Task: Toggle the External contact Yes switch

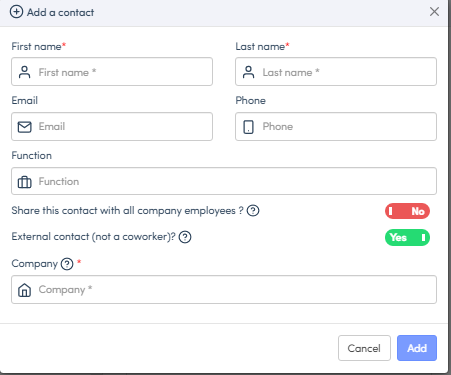Action: pos(407,237)
